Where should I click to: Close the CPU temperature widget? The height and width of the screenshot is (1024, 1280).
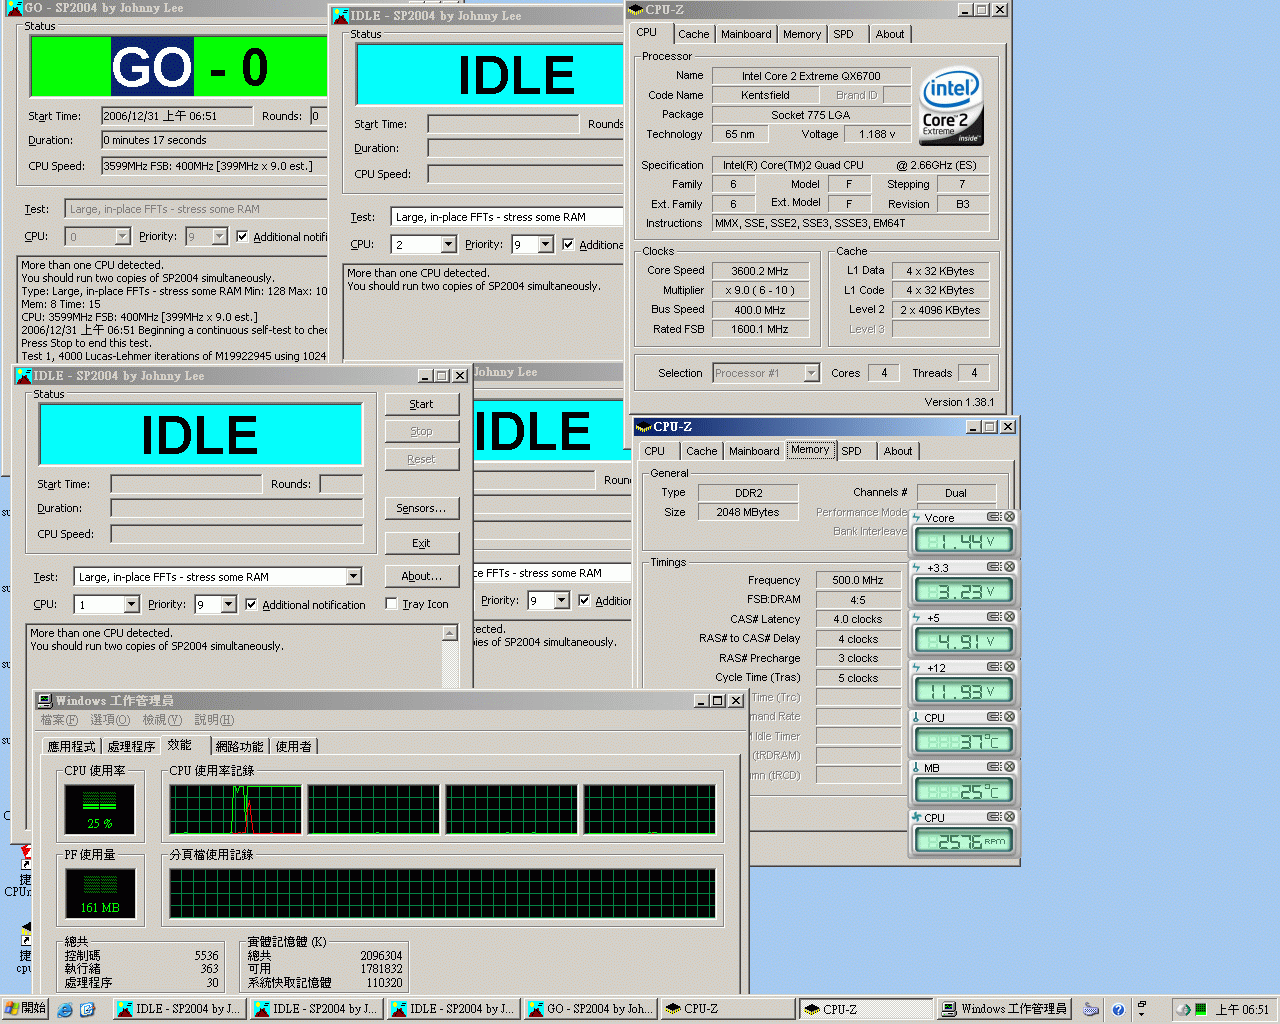(x=1009, y=717)
